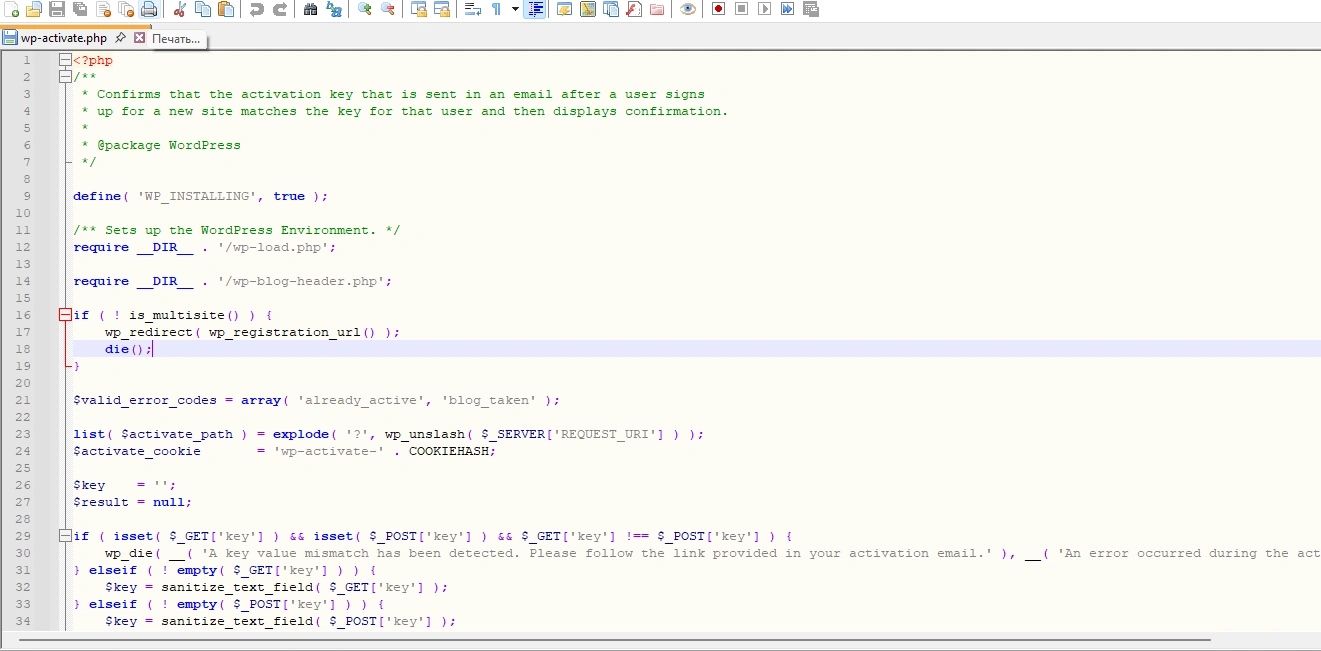Open the user-defined language dialog icon
Screen dimensions: 1321x651
pos(564,9)
